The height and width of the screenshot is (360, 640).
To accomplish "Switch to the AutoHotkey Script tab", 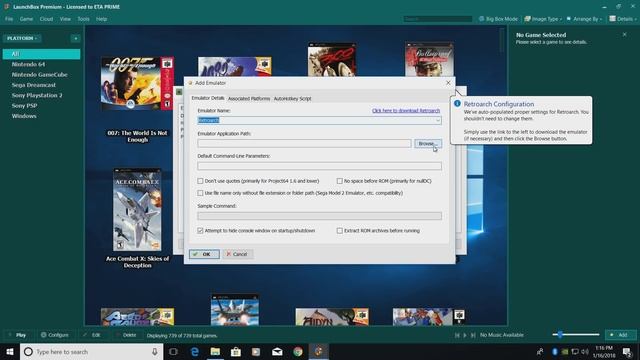I will pos(292,98).
